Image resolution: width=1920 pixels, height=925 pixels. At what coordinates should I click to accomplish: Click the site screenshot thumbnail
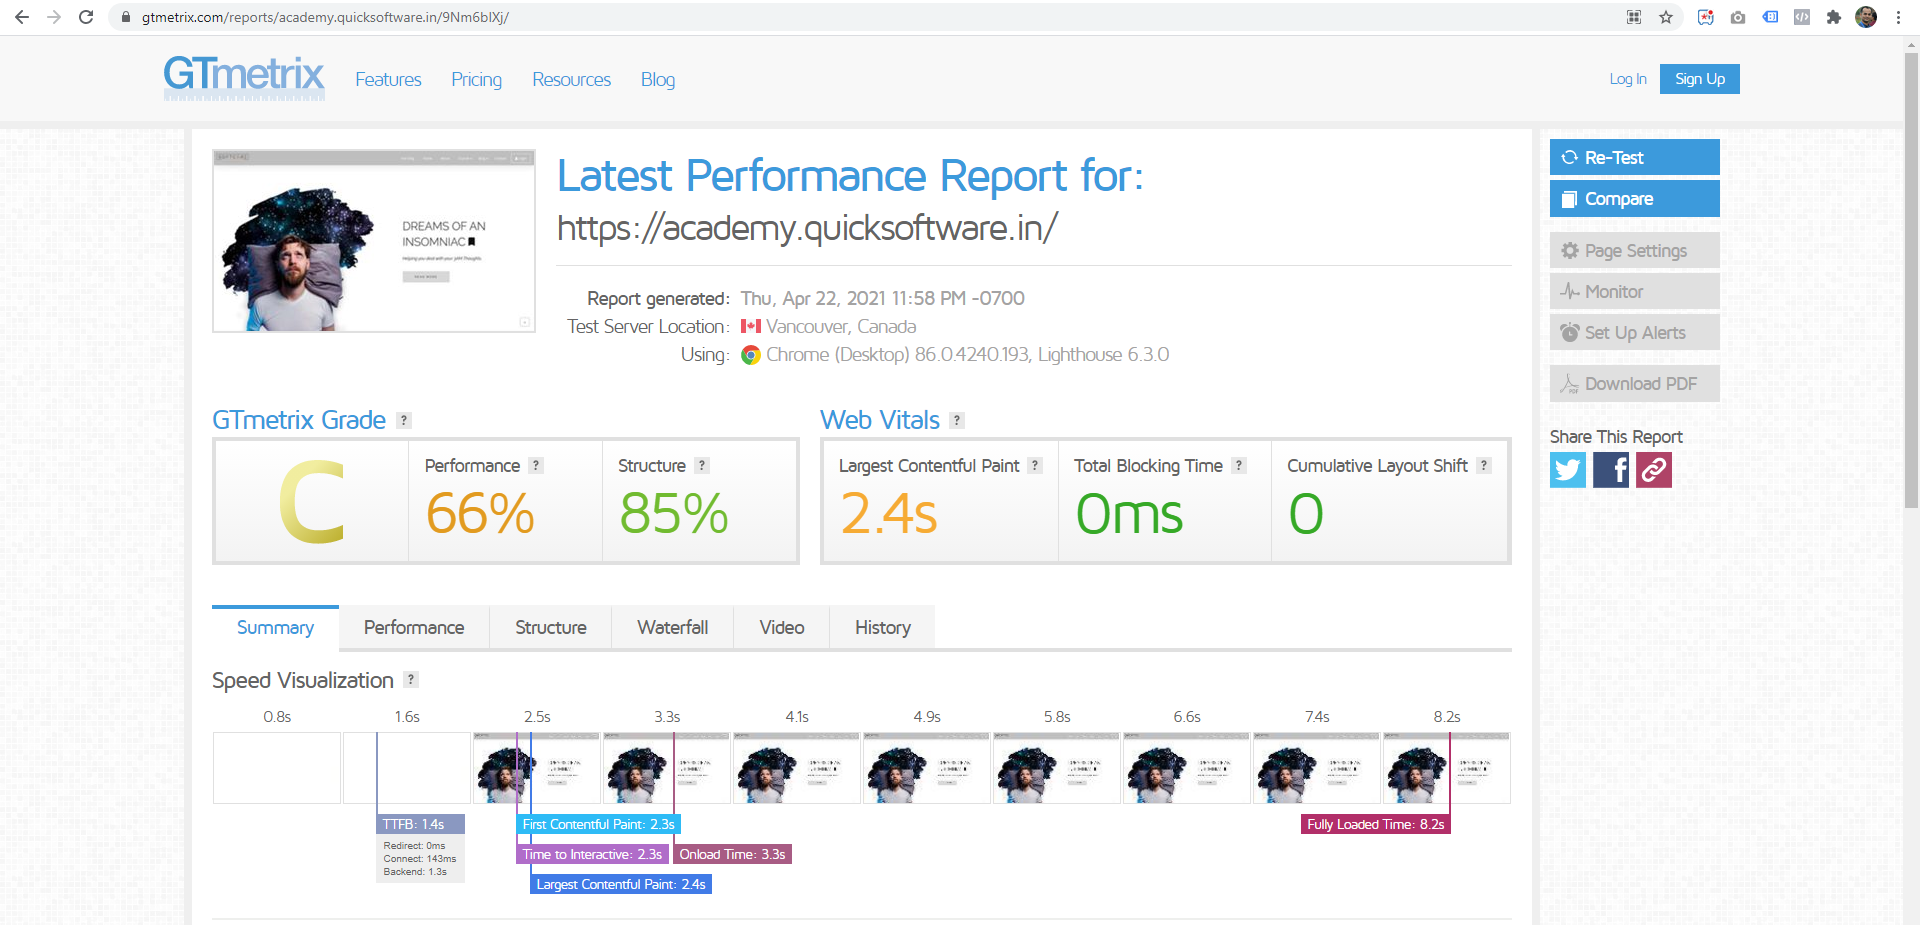(374, 241)
